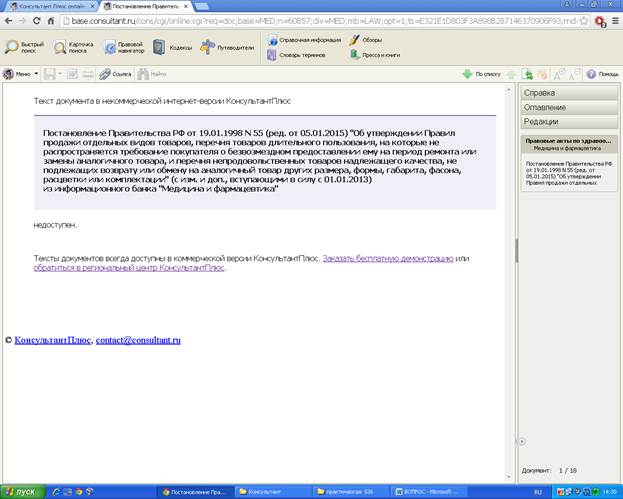
Task: Bookmark page with the star icon
Action: (584, 21)
